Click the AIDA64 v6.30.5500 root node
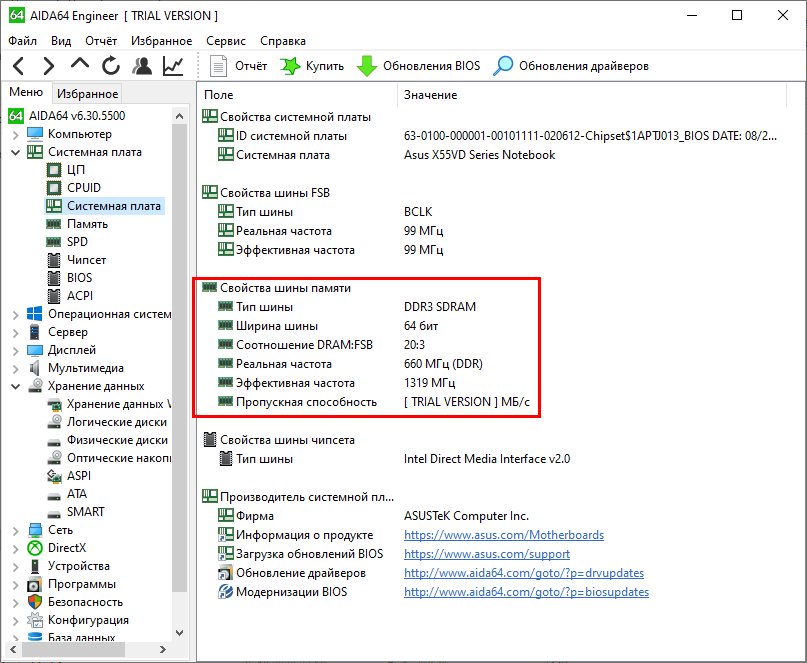The height and width of the screenshot is (663, 807). pos(77,116)
